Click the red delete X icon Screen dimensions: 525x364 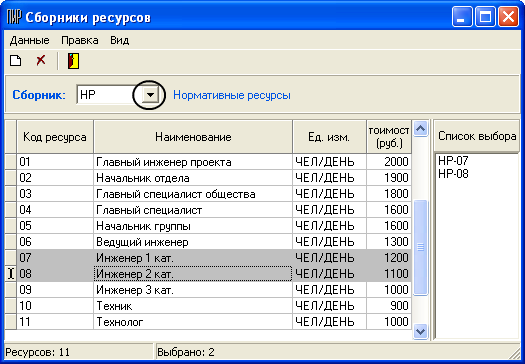(x=41, y=61)
